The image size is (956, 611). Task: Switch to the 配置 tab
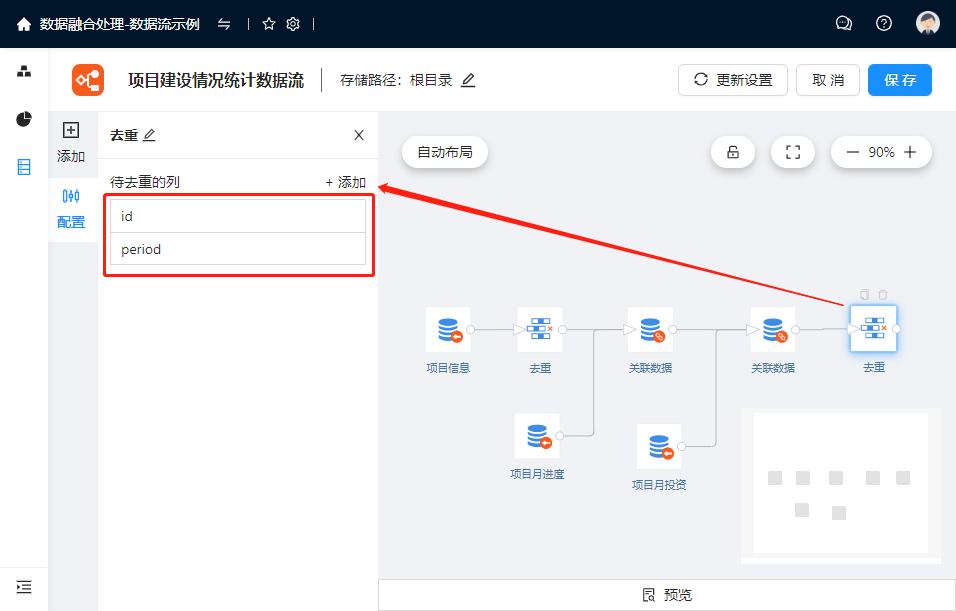[x=71, y=208]
